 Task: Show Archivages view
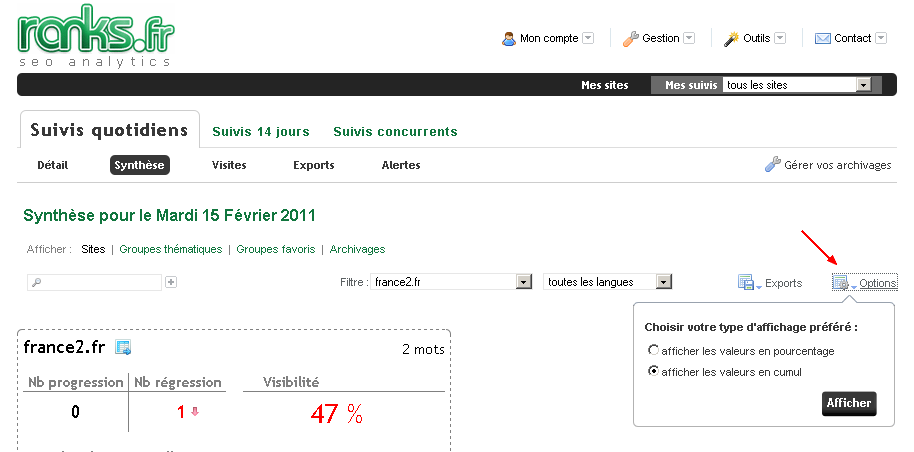(x=357, y=249)
